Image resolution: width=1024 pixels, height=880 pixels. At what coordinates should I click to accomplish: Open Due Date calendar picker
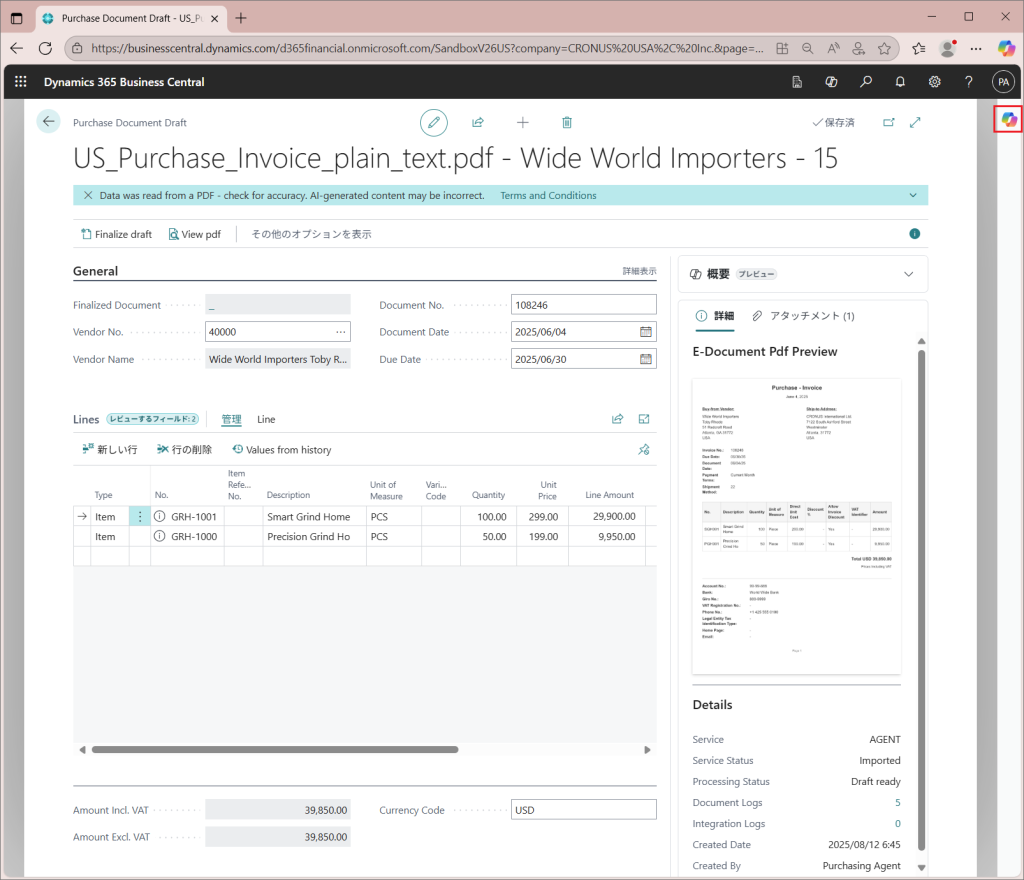[646, 359]
